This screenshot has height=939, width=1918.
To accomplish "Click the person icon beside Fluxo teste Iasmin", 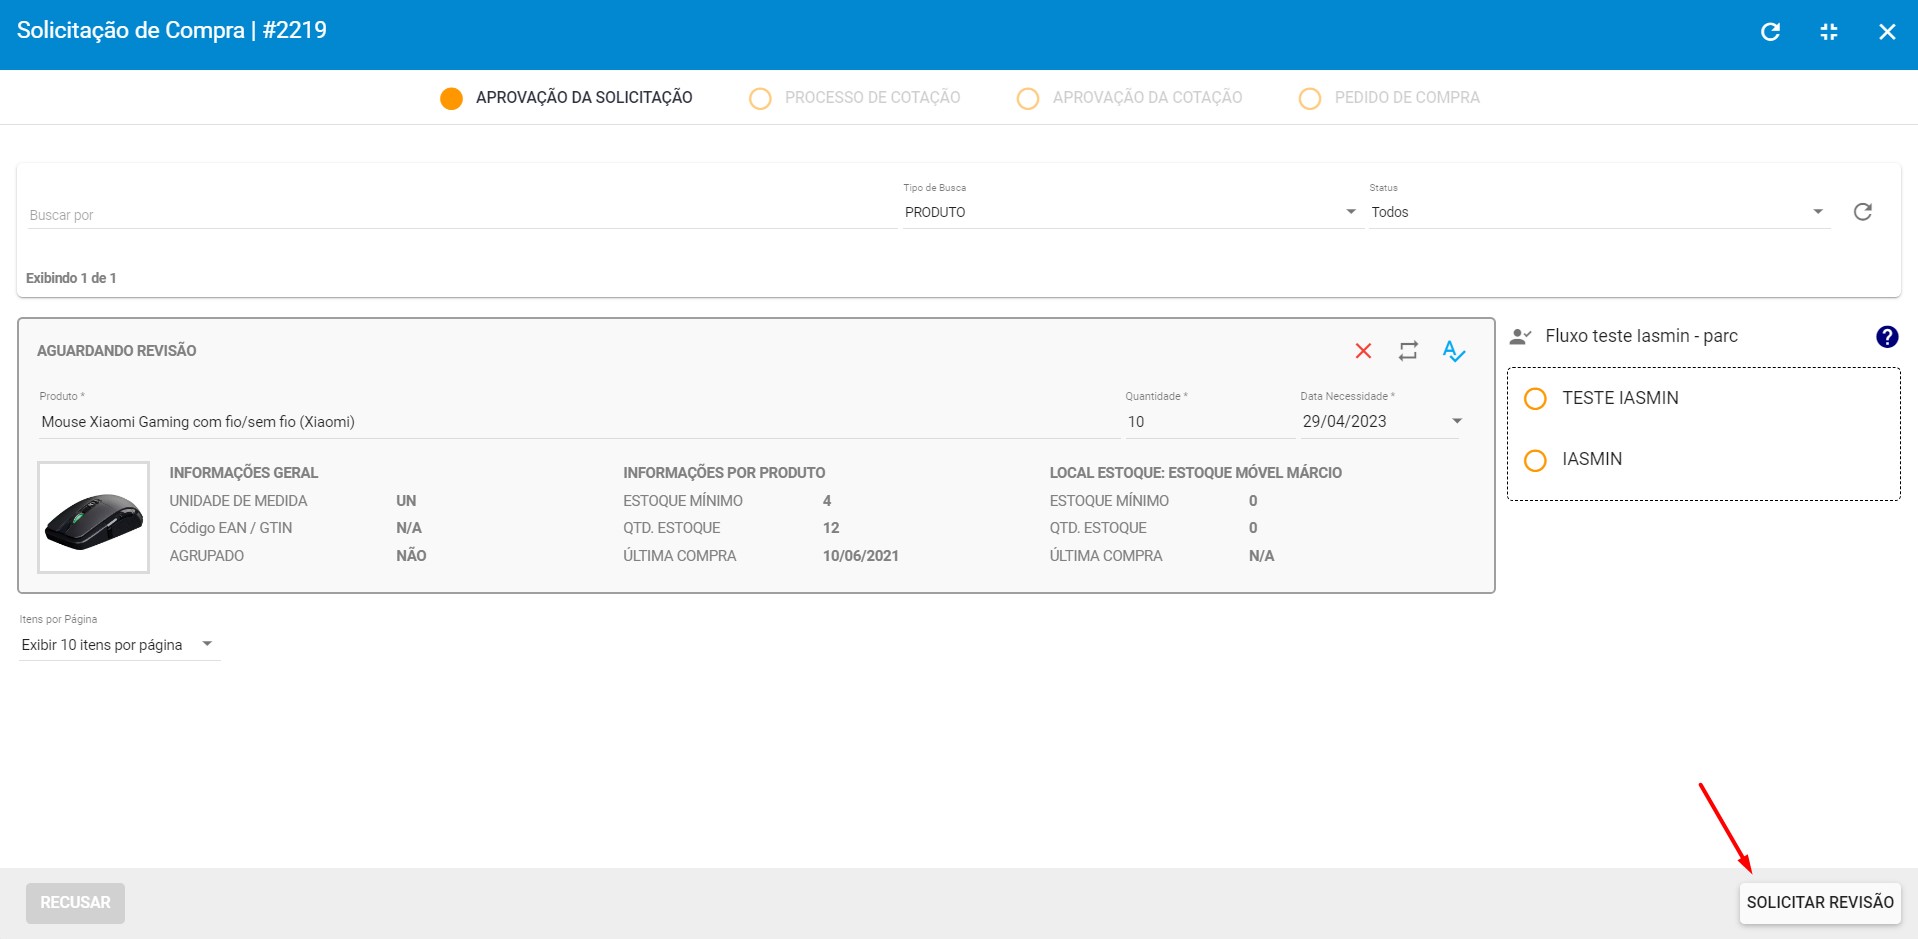I will pyautogui.click(x=1520, y=337).
